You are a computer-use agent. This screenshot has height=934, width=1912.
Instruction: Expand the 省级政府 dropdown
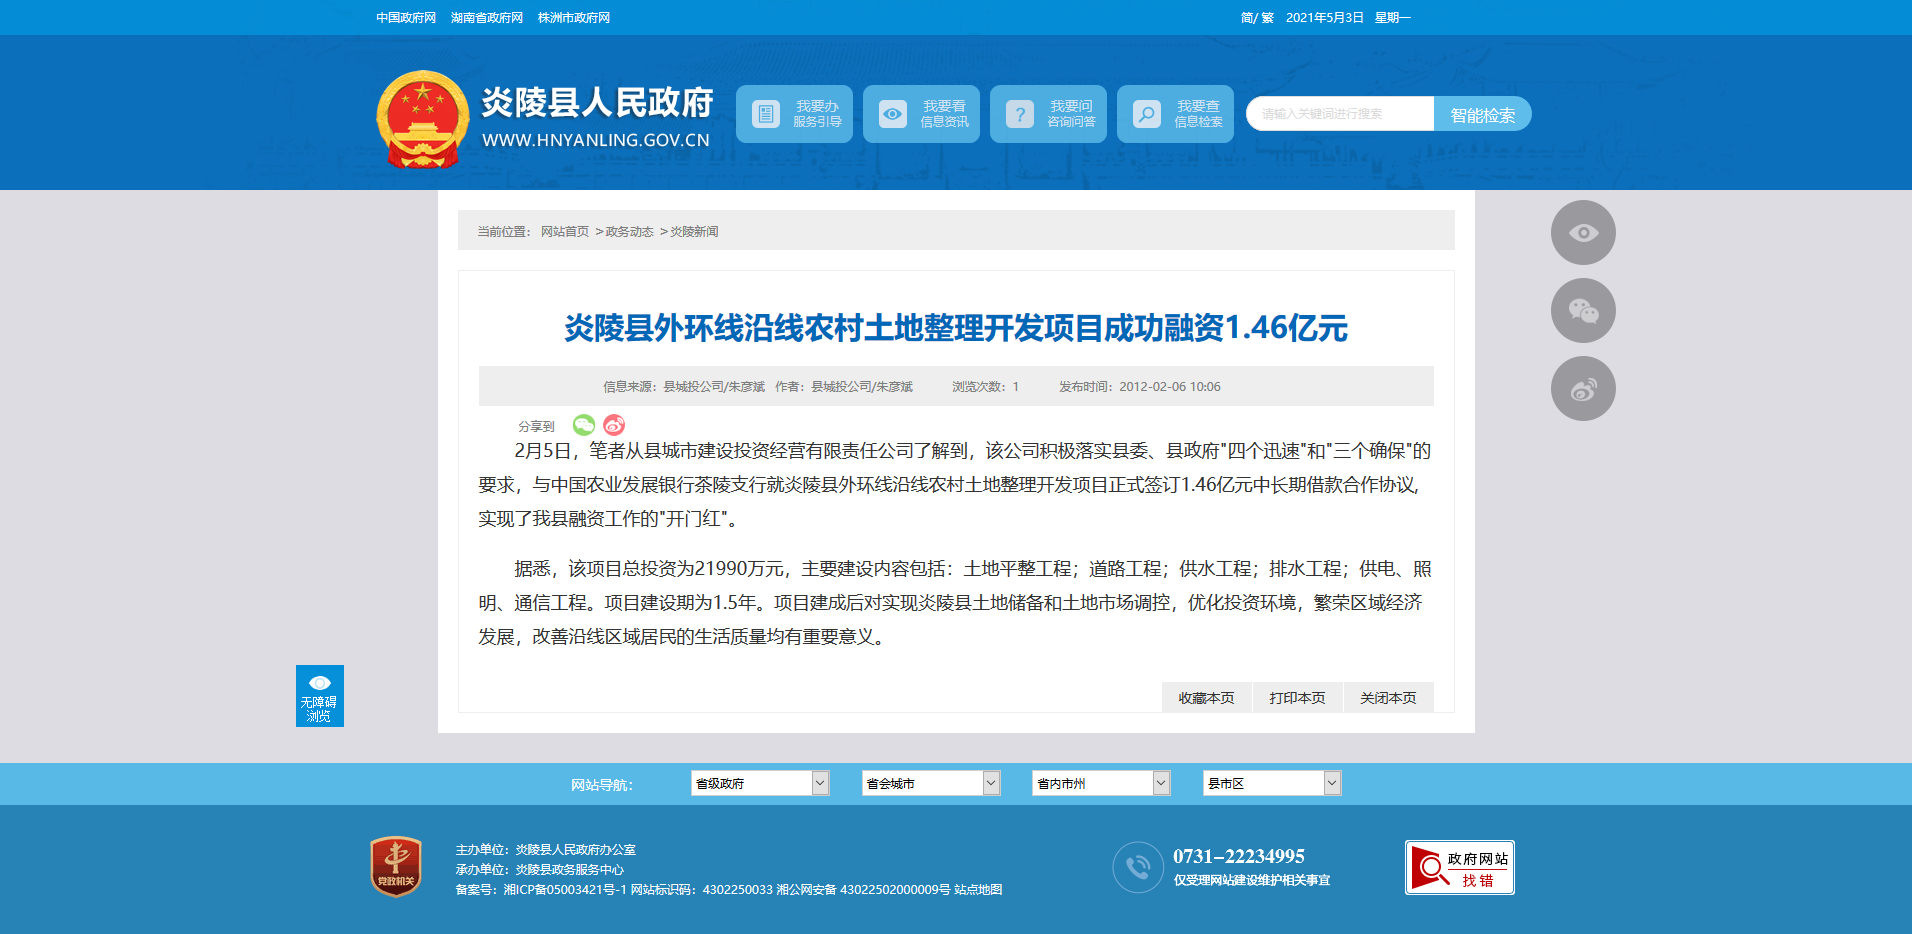[759, 783]
